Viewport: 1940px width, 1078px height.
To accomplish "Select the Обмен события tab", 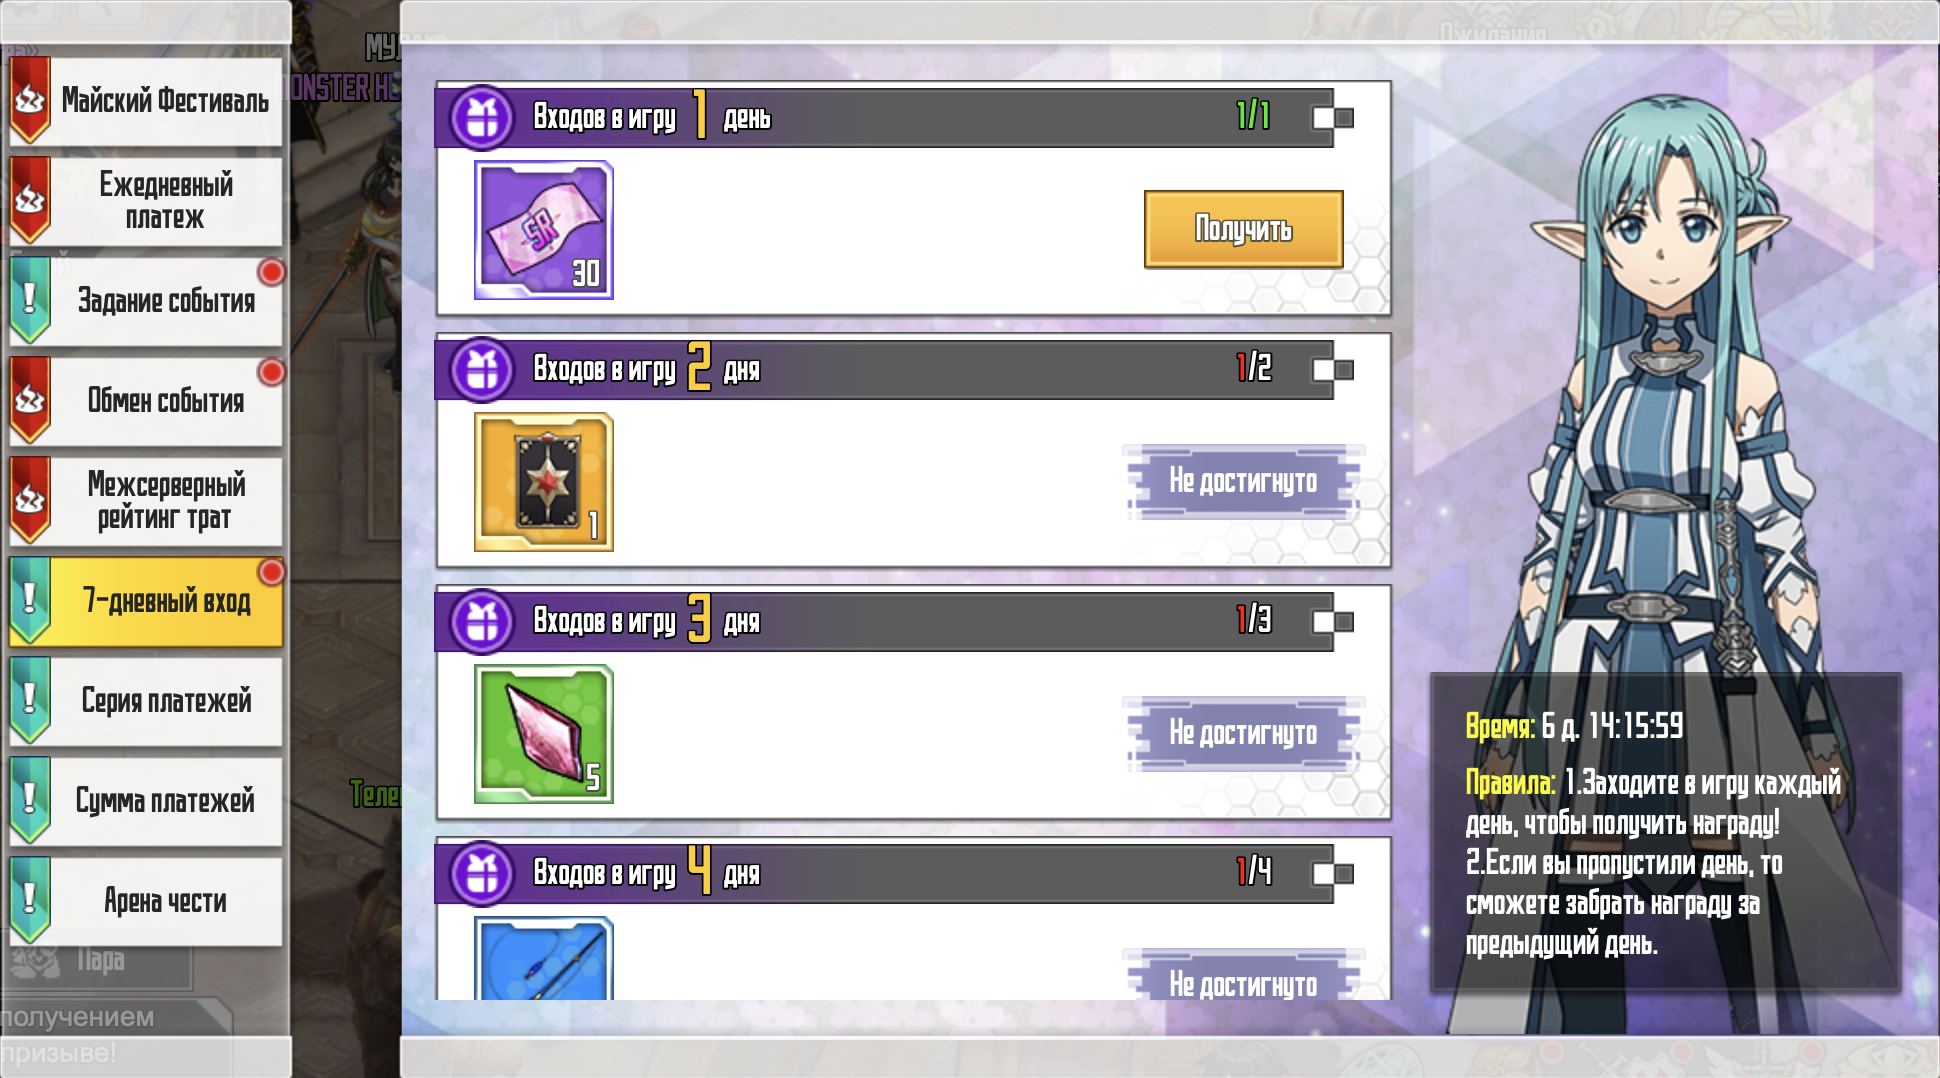I will (146, 401).
